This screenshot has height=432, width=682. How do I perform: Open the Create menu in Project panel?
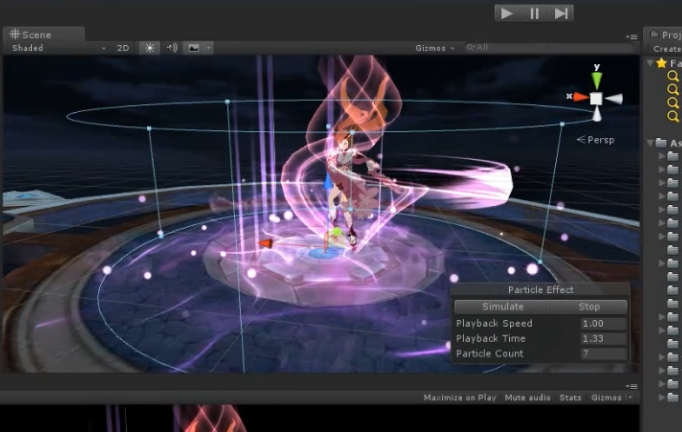point(666,49)
